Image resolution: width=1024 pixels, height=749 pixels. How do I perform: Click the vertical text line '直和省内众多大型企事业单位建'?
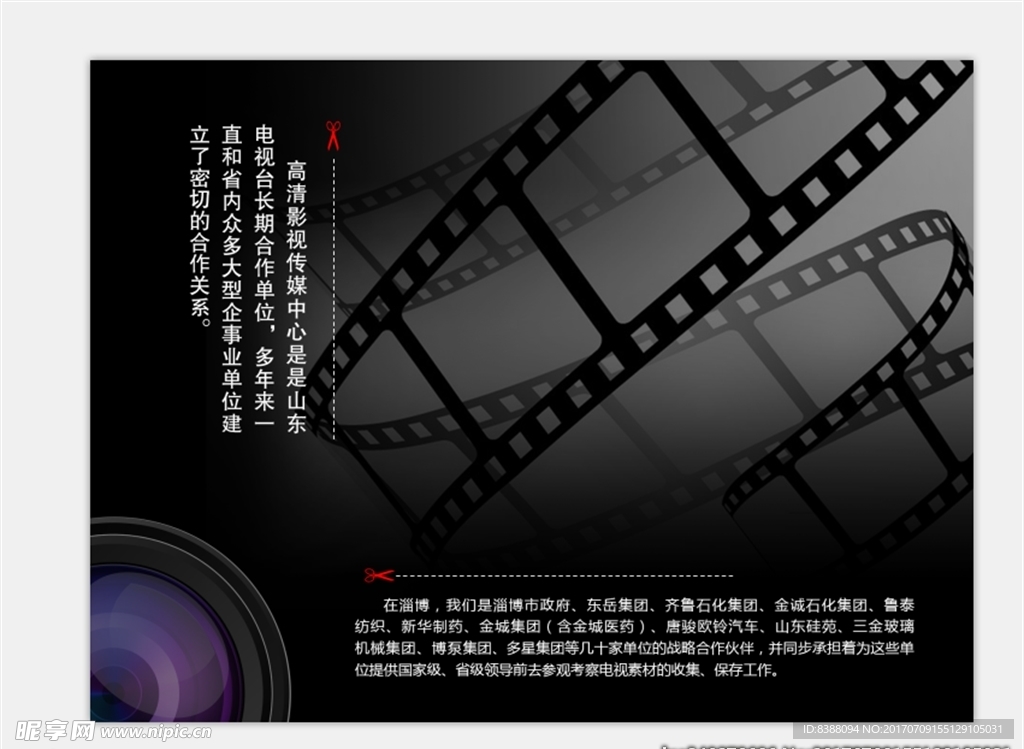[x=232, y=279]
